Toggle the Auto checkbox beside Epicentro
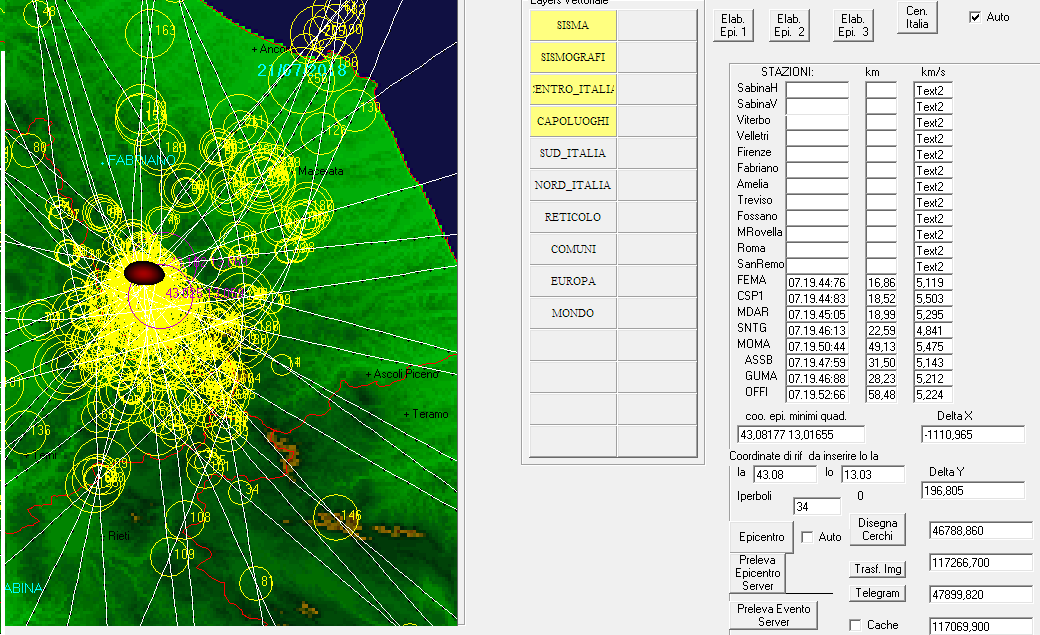 [x=807, y=537]
